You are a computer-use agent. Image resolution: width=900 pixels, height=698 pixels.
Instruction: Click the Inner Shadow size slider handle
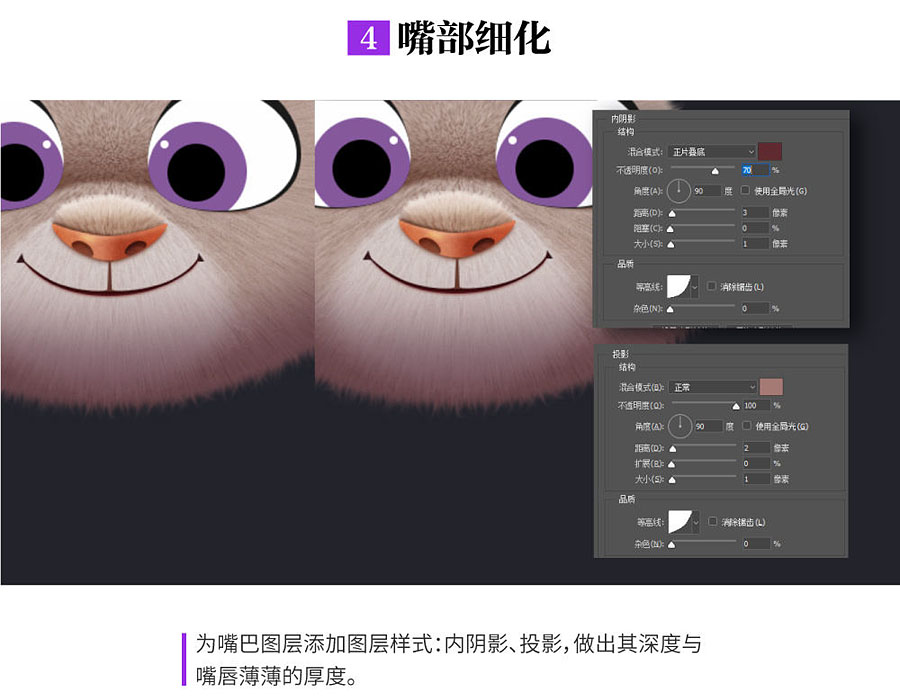click(671, 245)
